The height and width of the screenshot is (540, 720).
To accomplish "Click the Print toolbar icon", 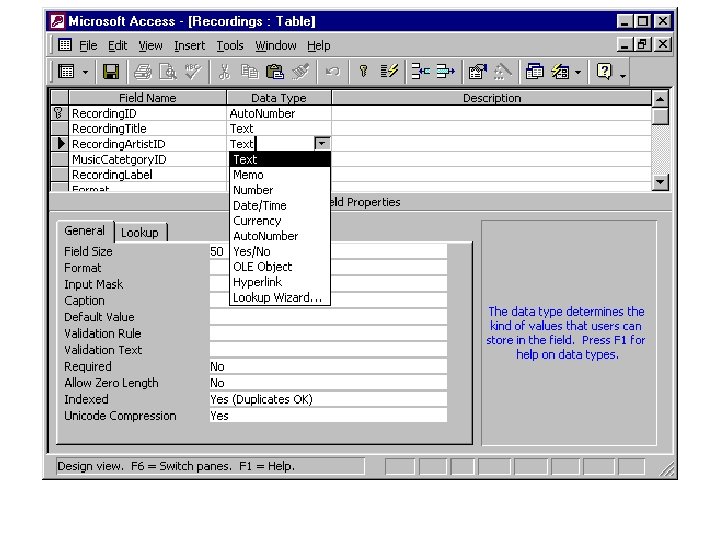I will pos(143,72).
